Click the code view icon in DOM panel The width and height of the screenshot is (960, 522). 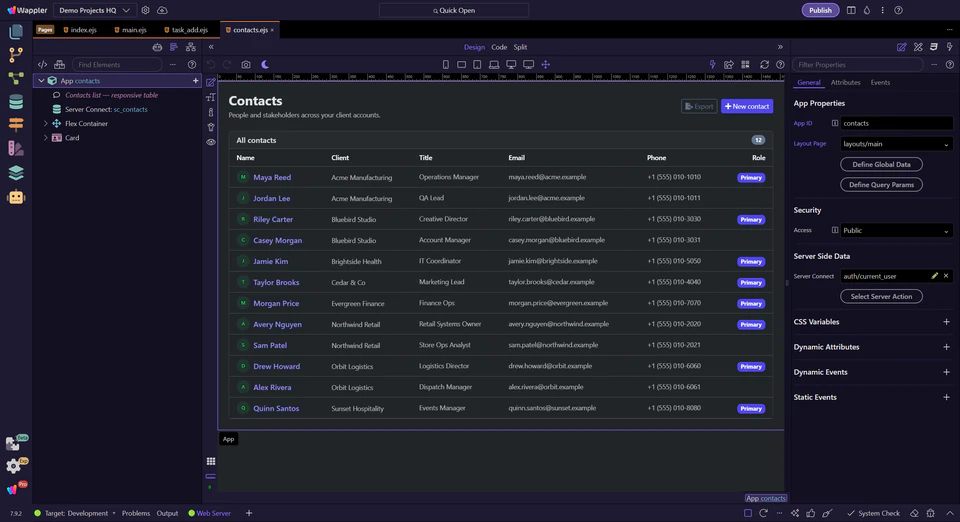pos(42,64)
